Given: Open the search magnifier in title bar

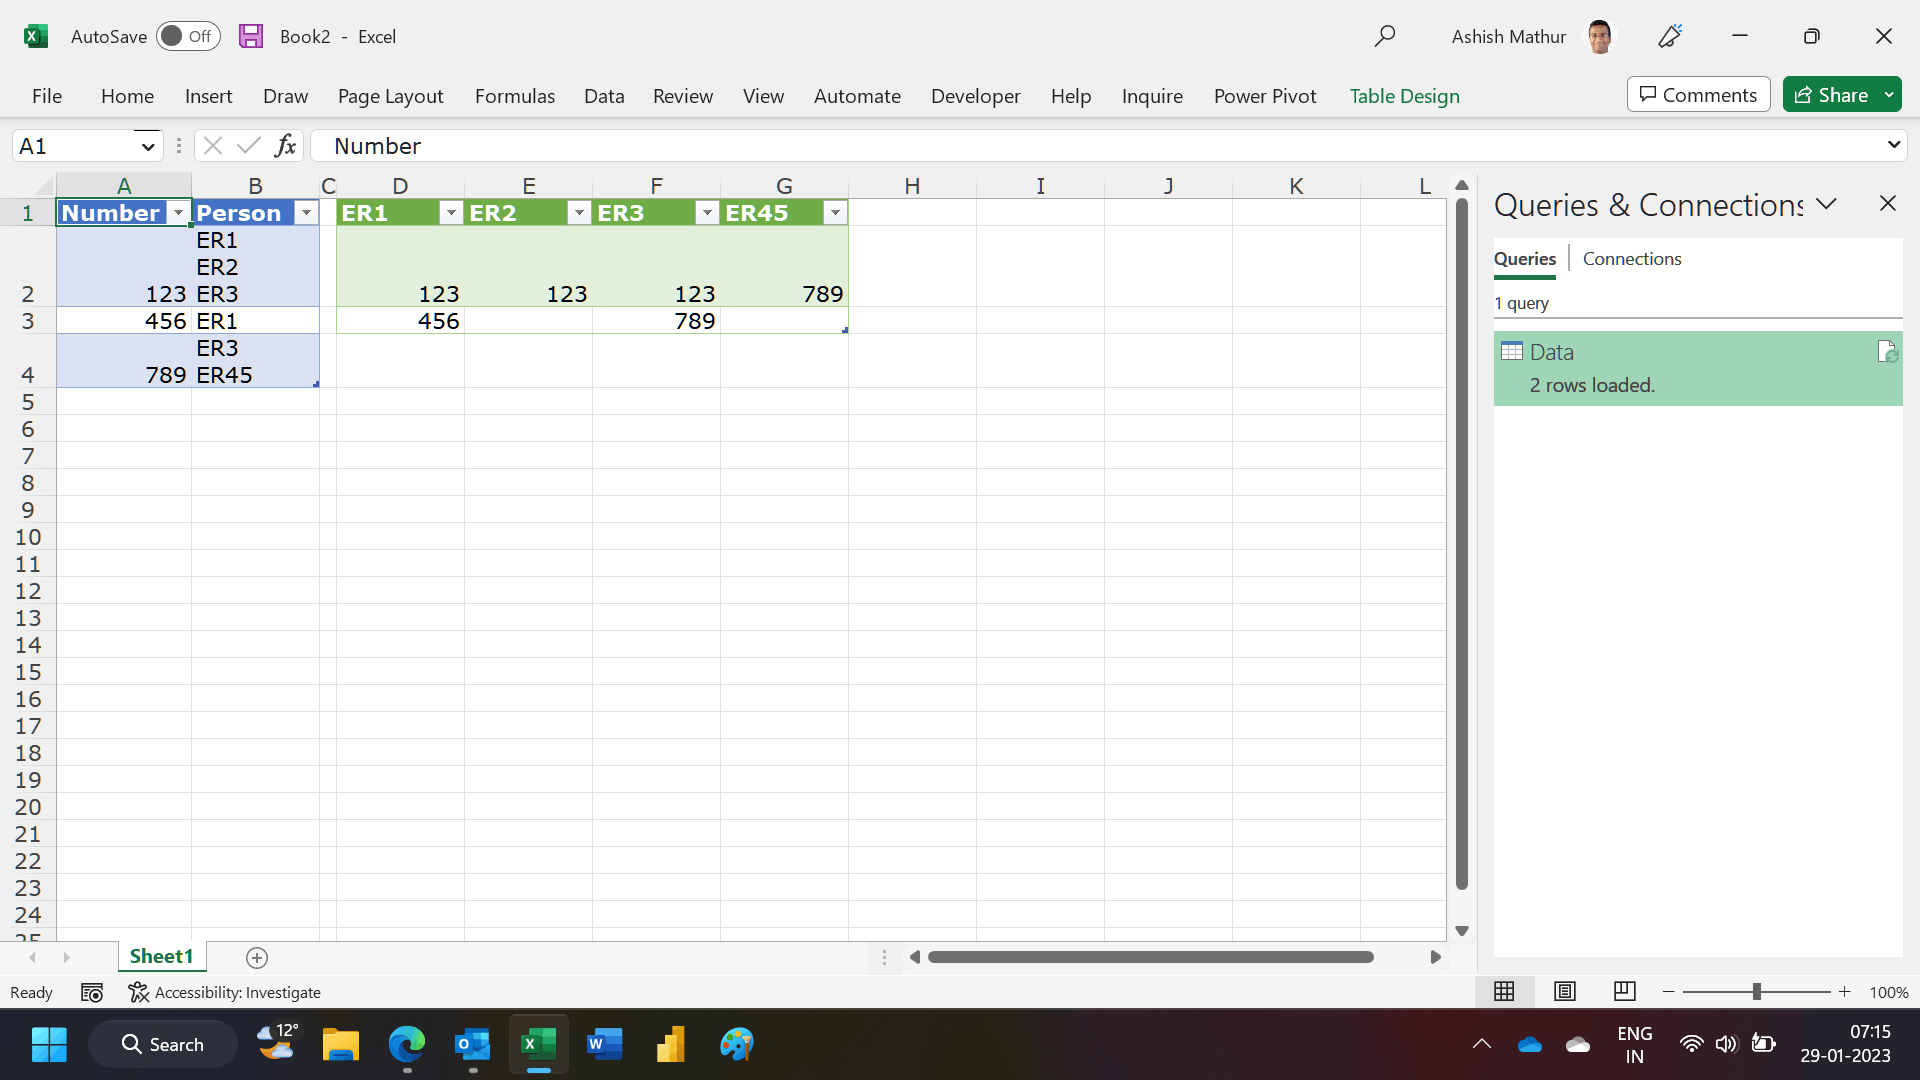Looking at the screenshot, I should coord(1385,36).
